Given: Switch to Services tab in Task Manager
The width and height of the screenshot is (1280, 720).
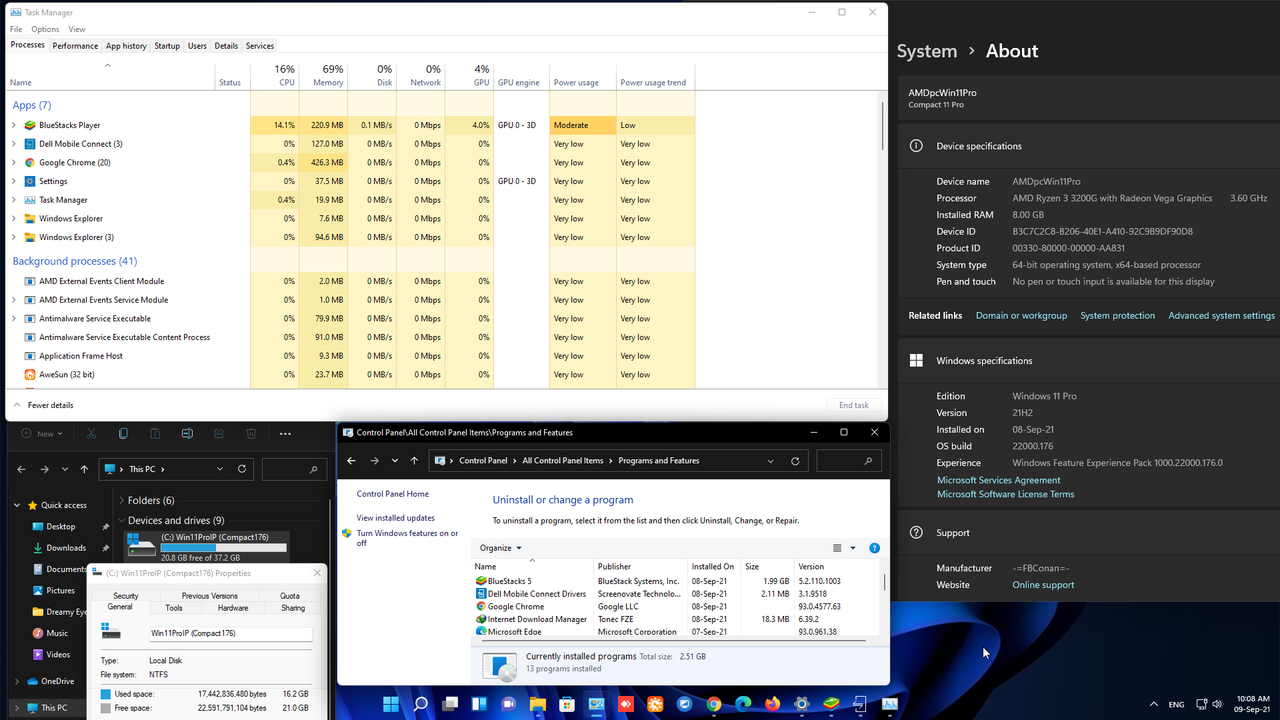Looking at the screenshot, I should pyautogui.click(x=260, y=46).
